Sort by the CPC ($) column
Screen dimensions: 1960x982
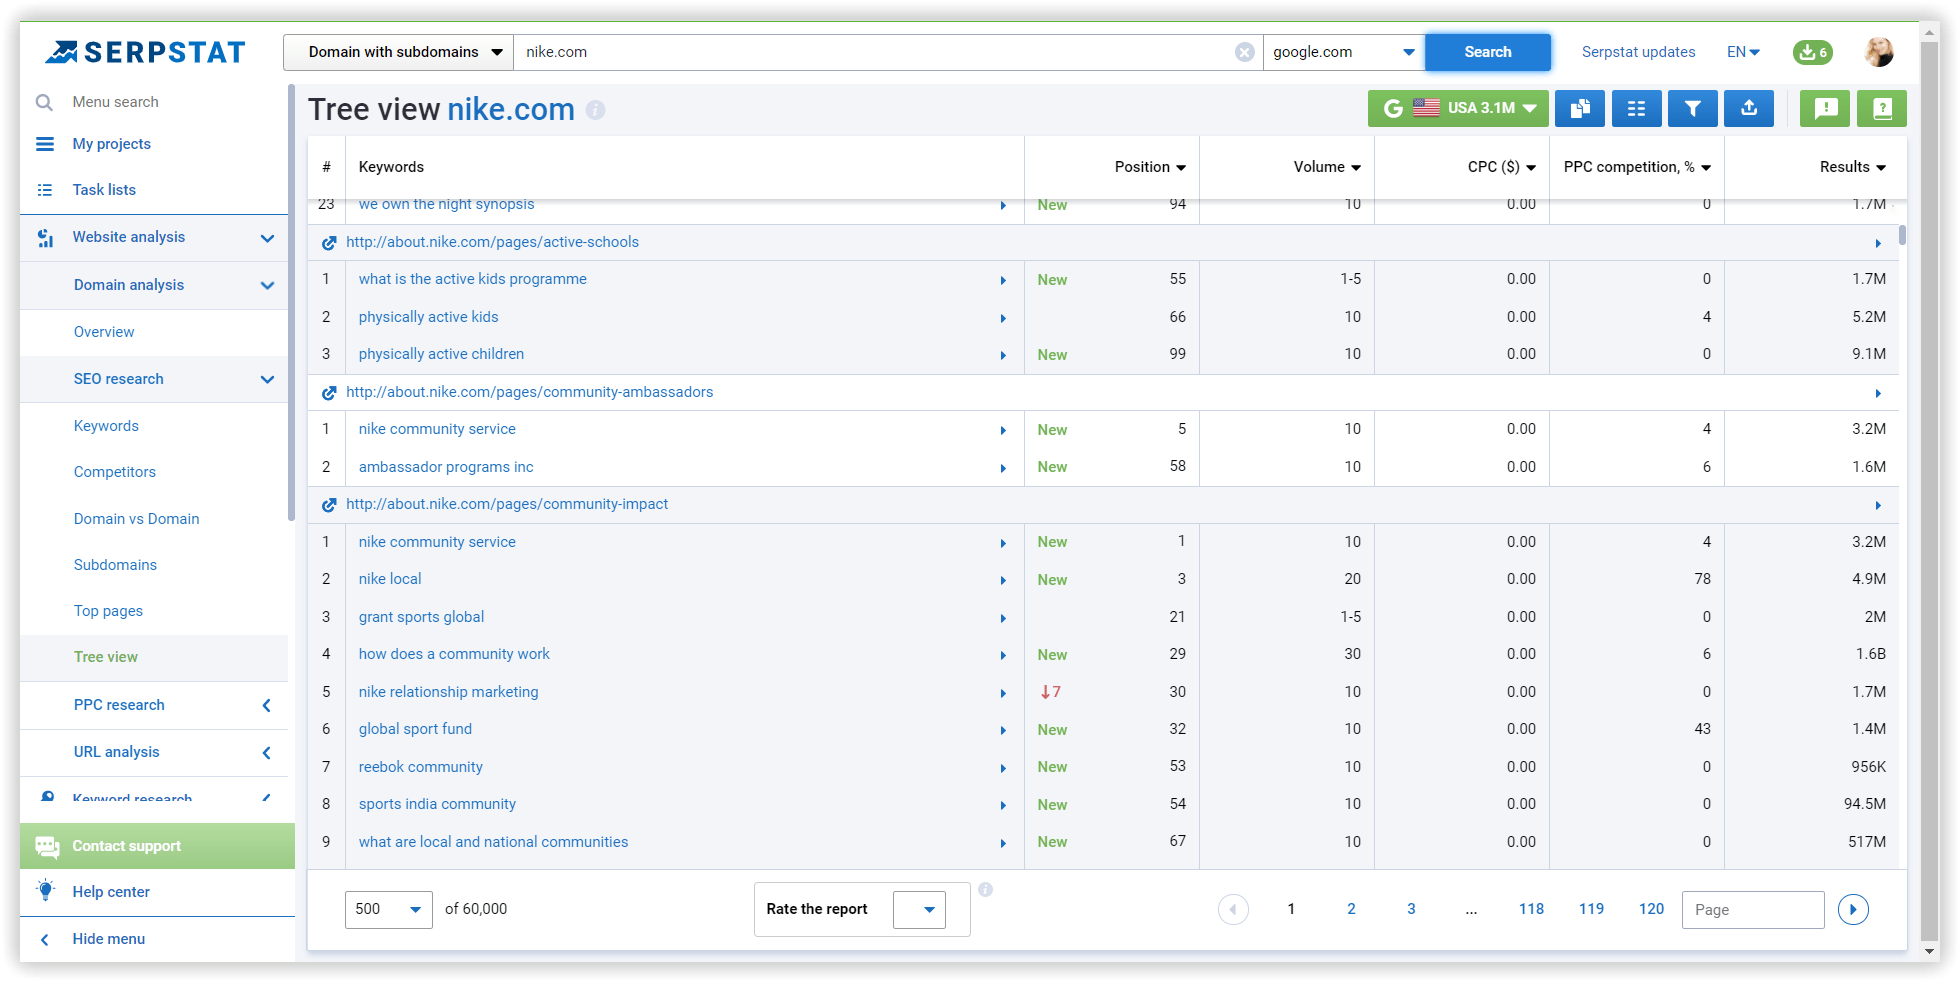coord(1502,167)
